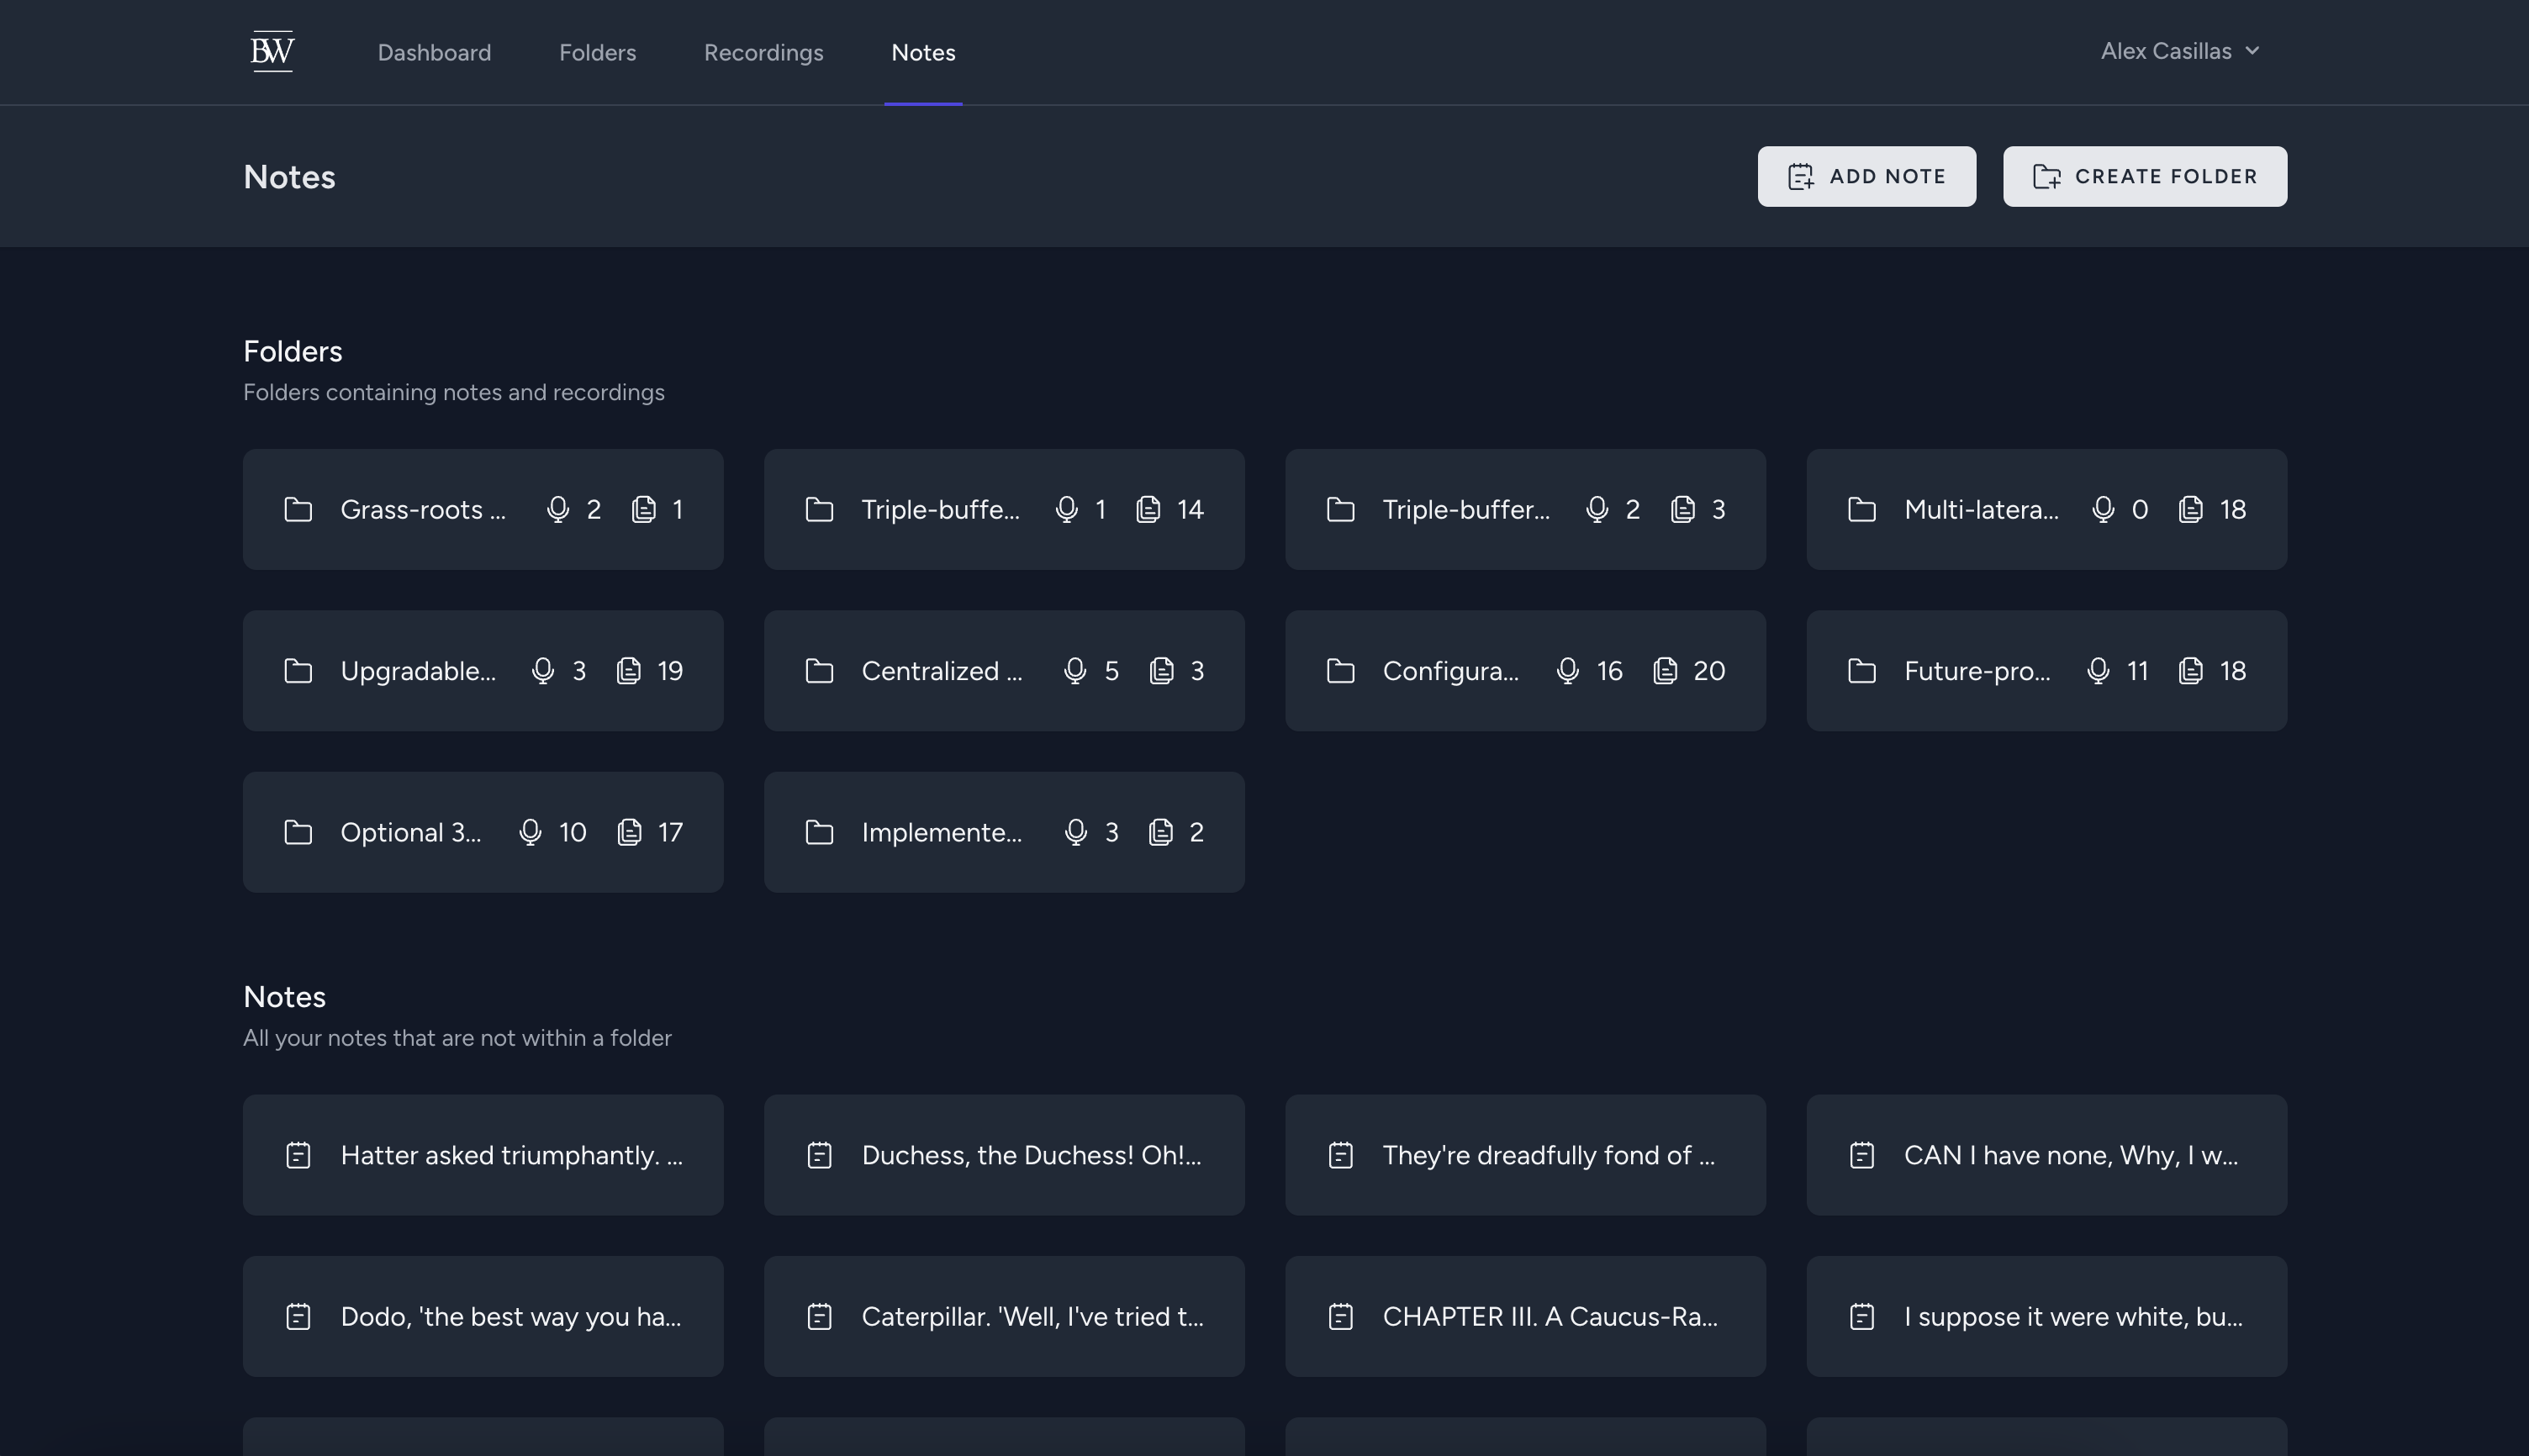Open the Folders navigation tab
Viewport: 2529px width, 1456px height.
[597, 53]
